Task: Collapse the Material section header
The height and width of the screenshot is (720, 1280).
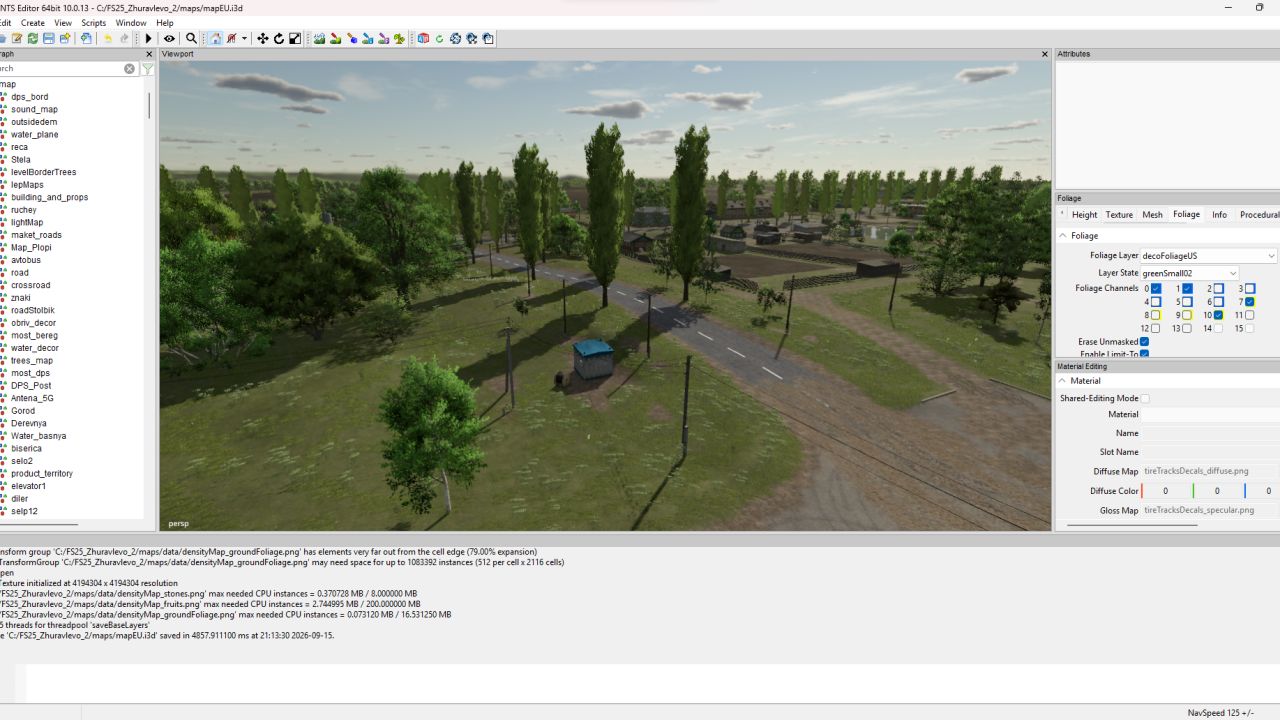Action: (x=1168, y=381)
